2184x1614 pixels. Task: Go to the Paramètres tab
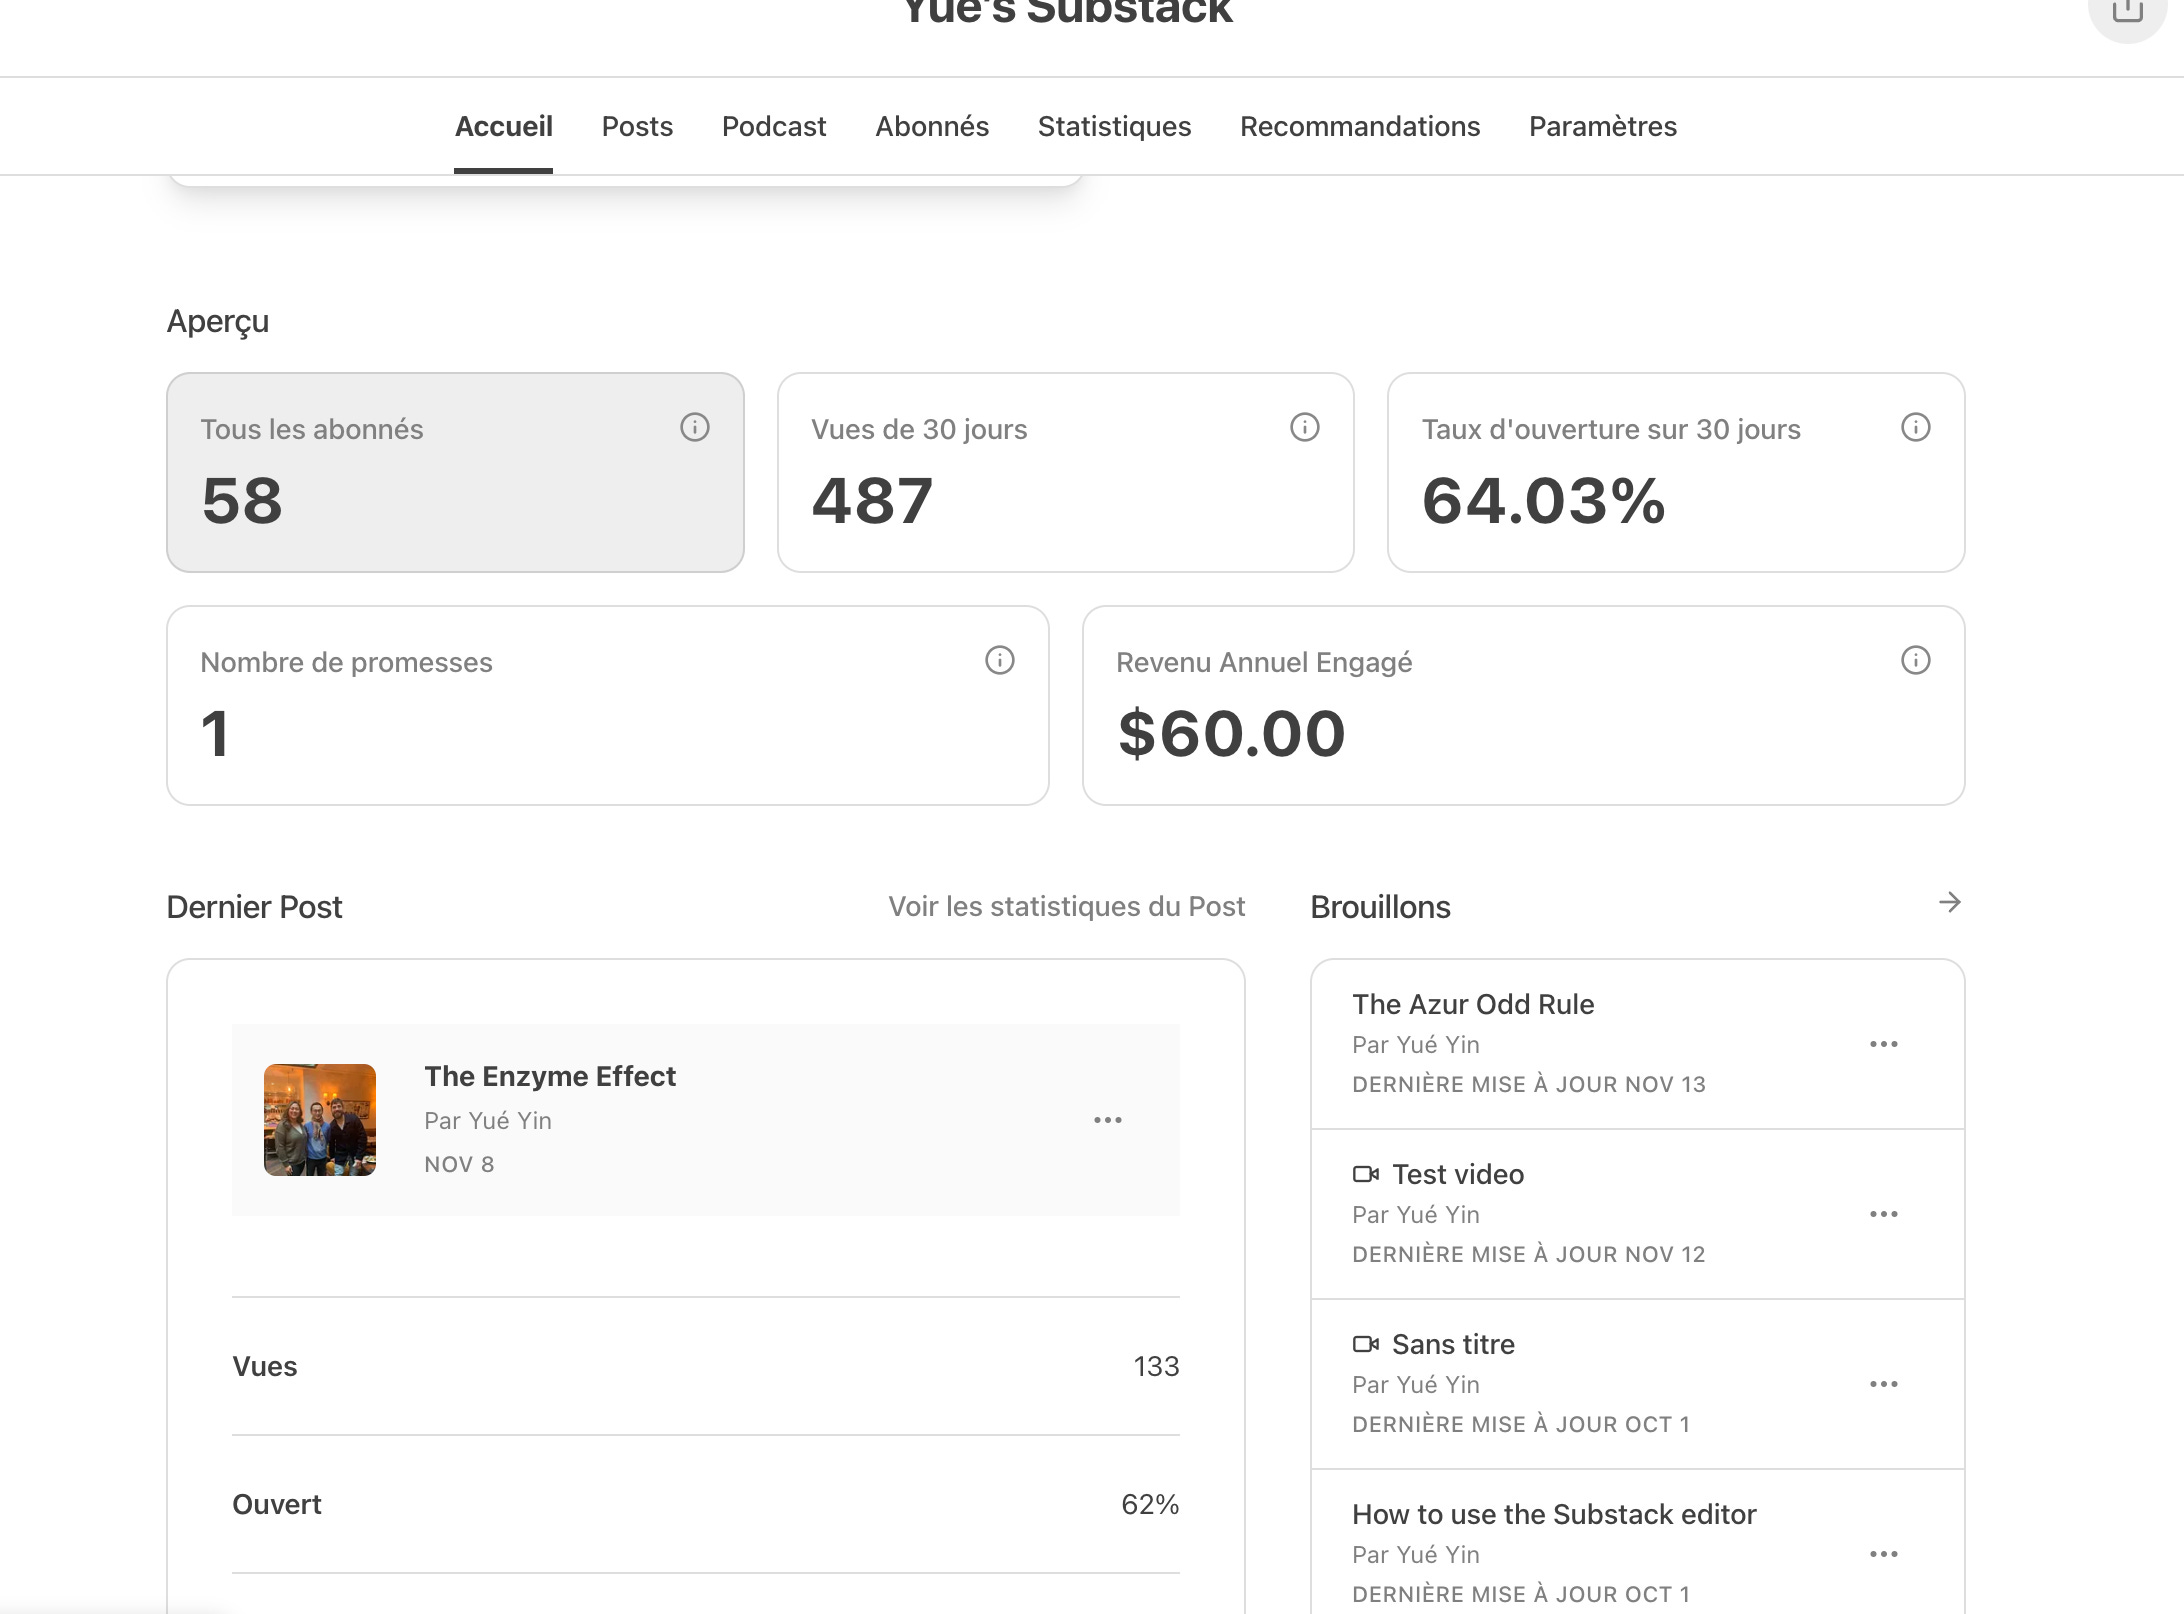1602,127
